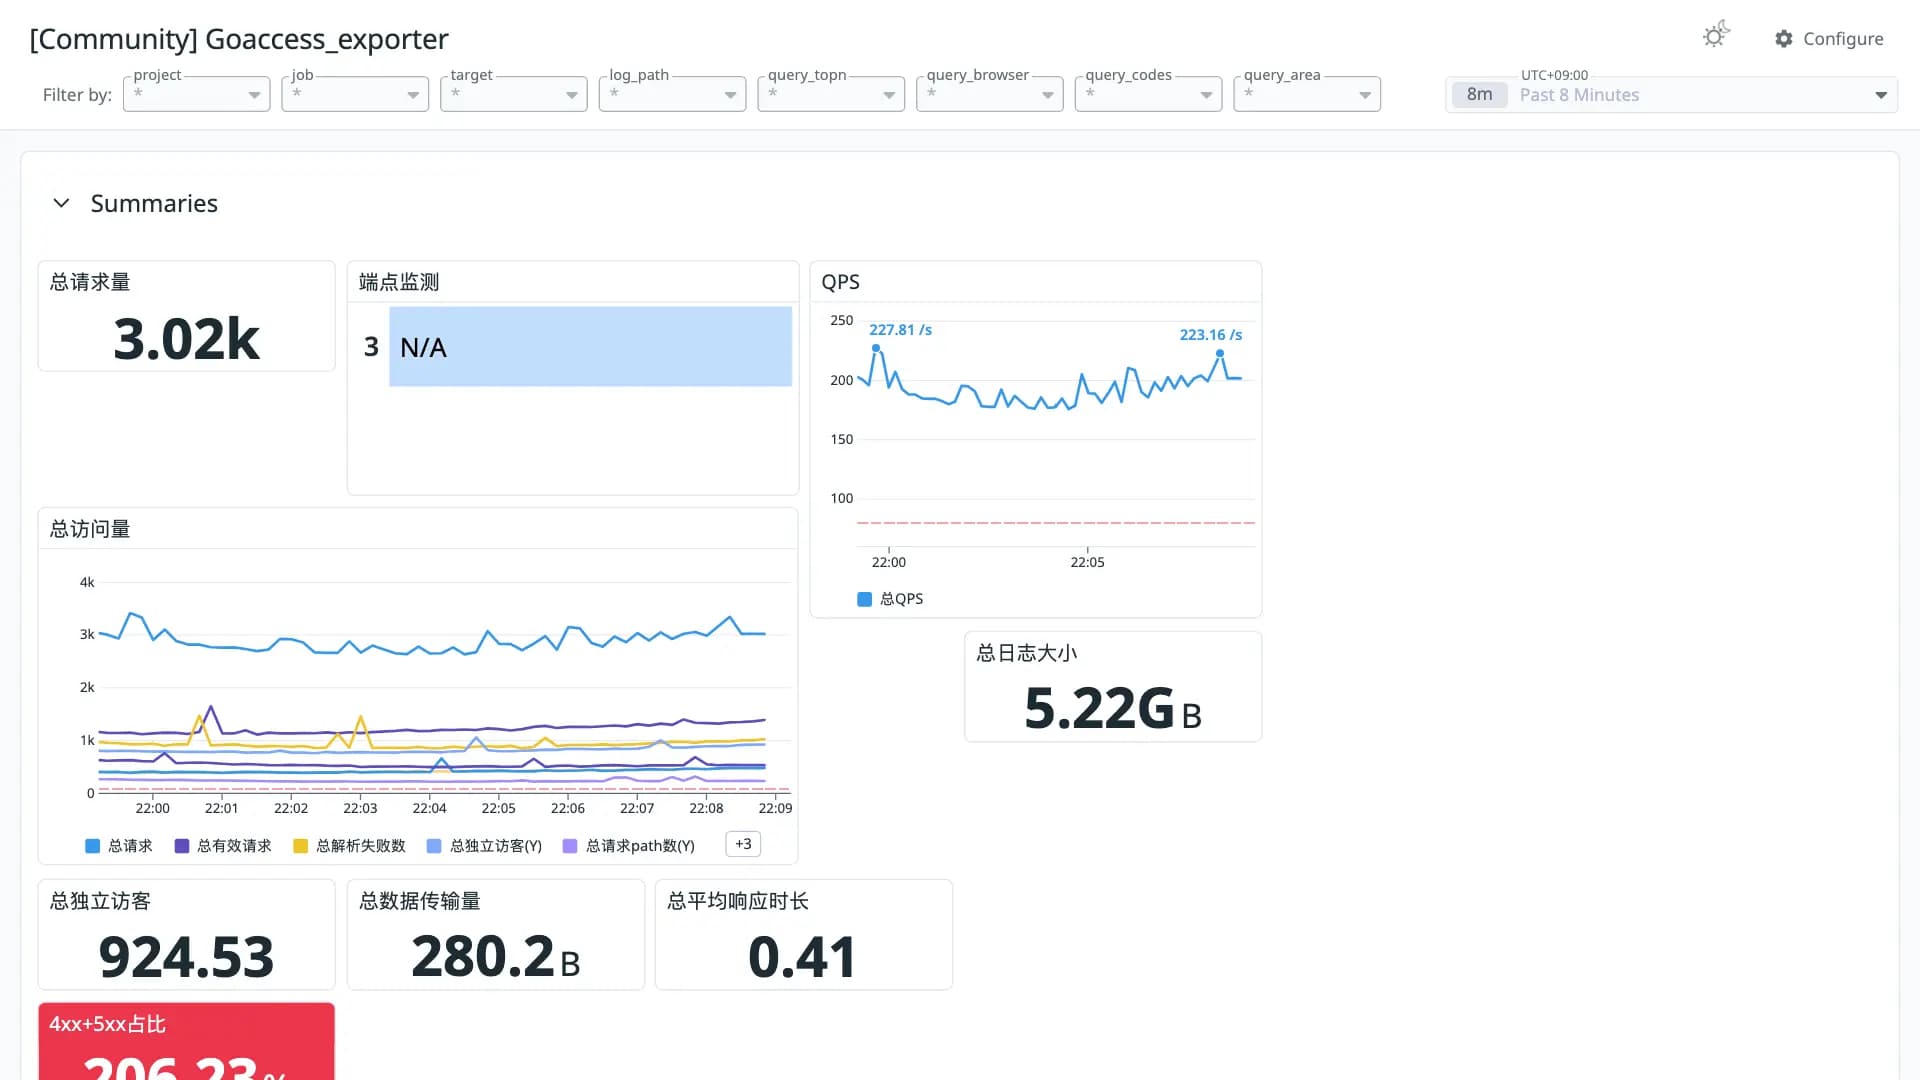
Task: Toggle the 总请求path数(Y) legend series
Action: pos(629,846)
